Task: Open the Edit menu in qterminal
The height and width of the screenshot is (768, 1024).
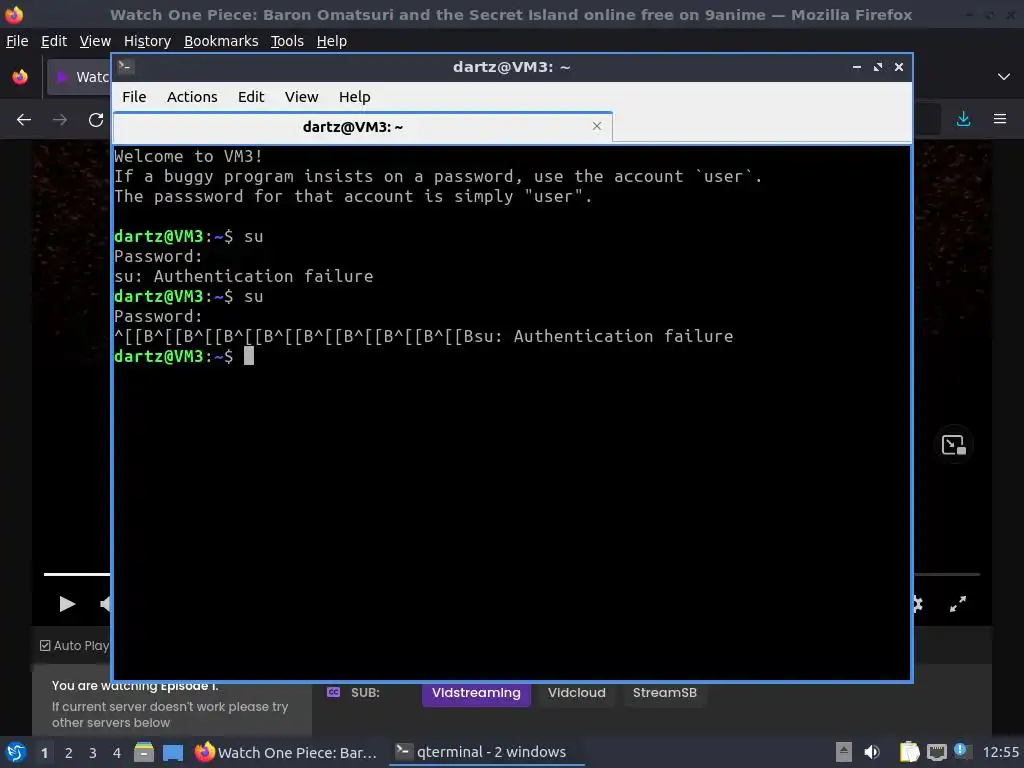Action: (251, 97)
